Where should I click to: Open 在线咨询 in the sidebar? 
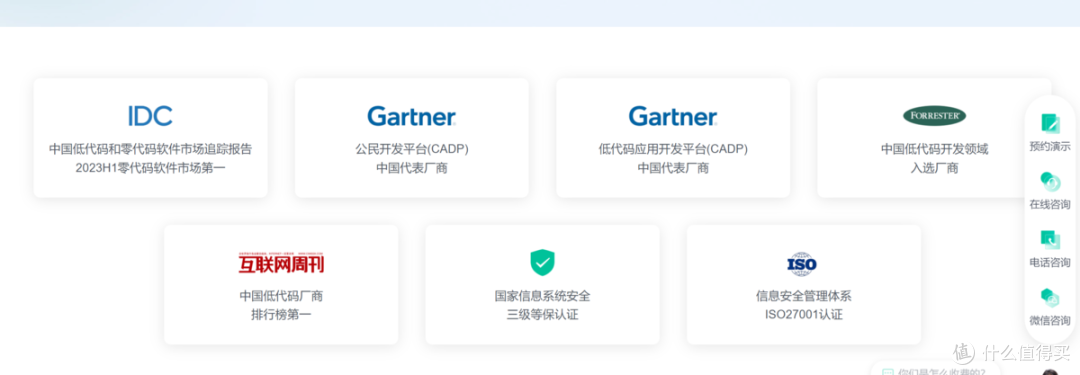[1050, 204]
